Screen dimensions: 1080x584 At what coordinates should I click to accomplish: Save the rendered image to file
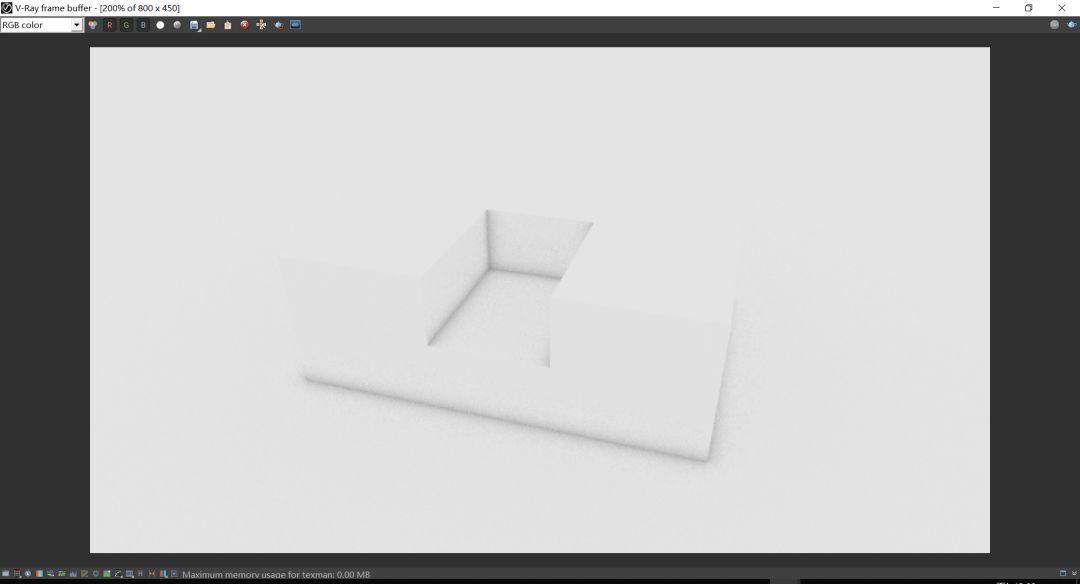click(x=194, y=25)
